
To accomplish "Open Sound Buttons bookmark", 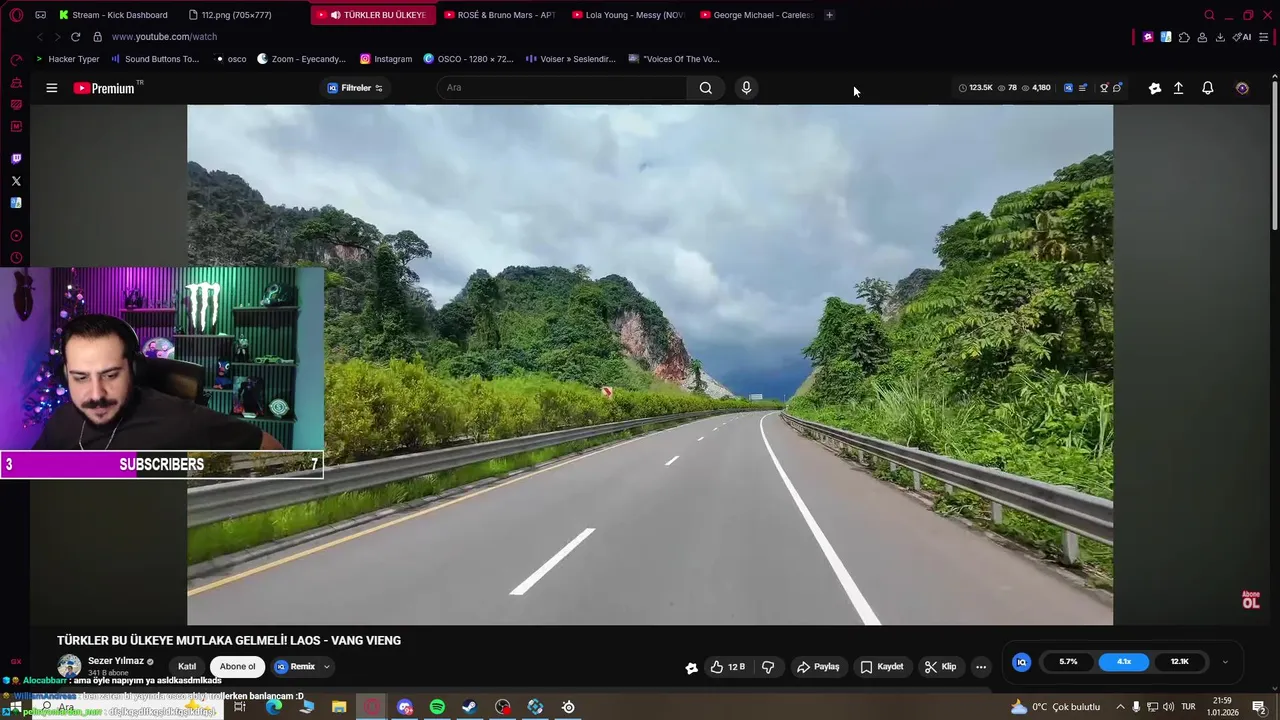I will pyautogui.click(x=155, y=59).
